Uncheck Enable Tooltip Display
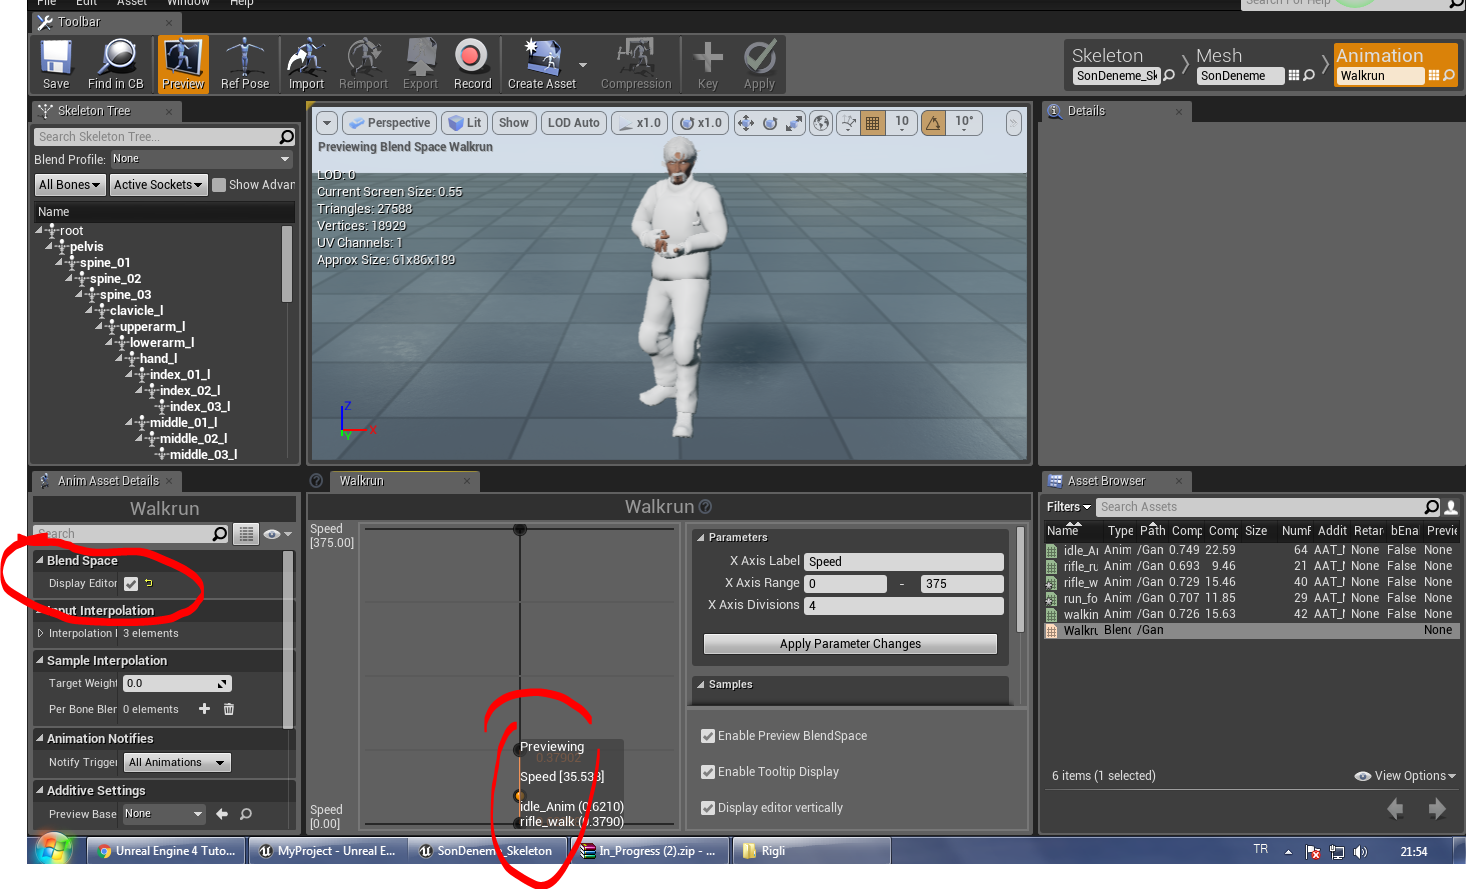The image size is (1466, 889). tap(708, 772)
